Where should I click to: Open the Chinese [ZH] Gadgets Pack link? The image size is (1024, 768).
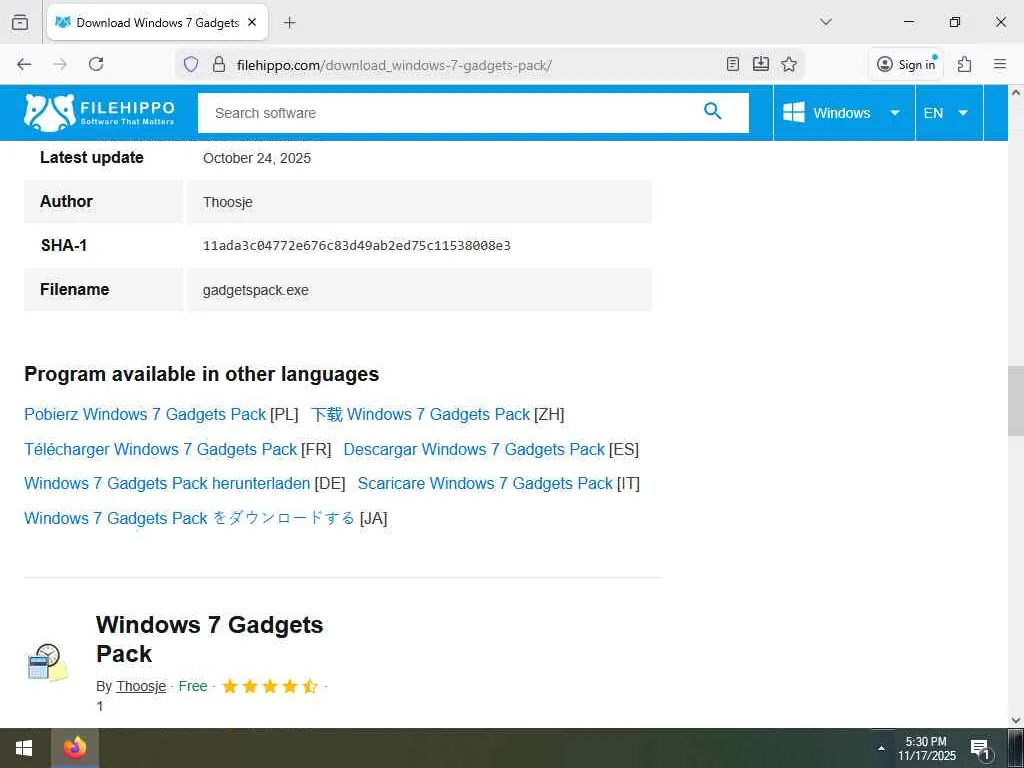pos(420,415)
